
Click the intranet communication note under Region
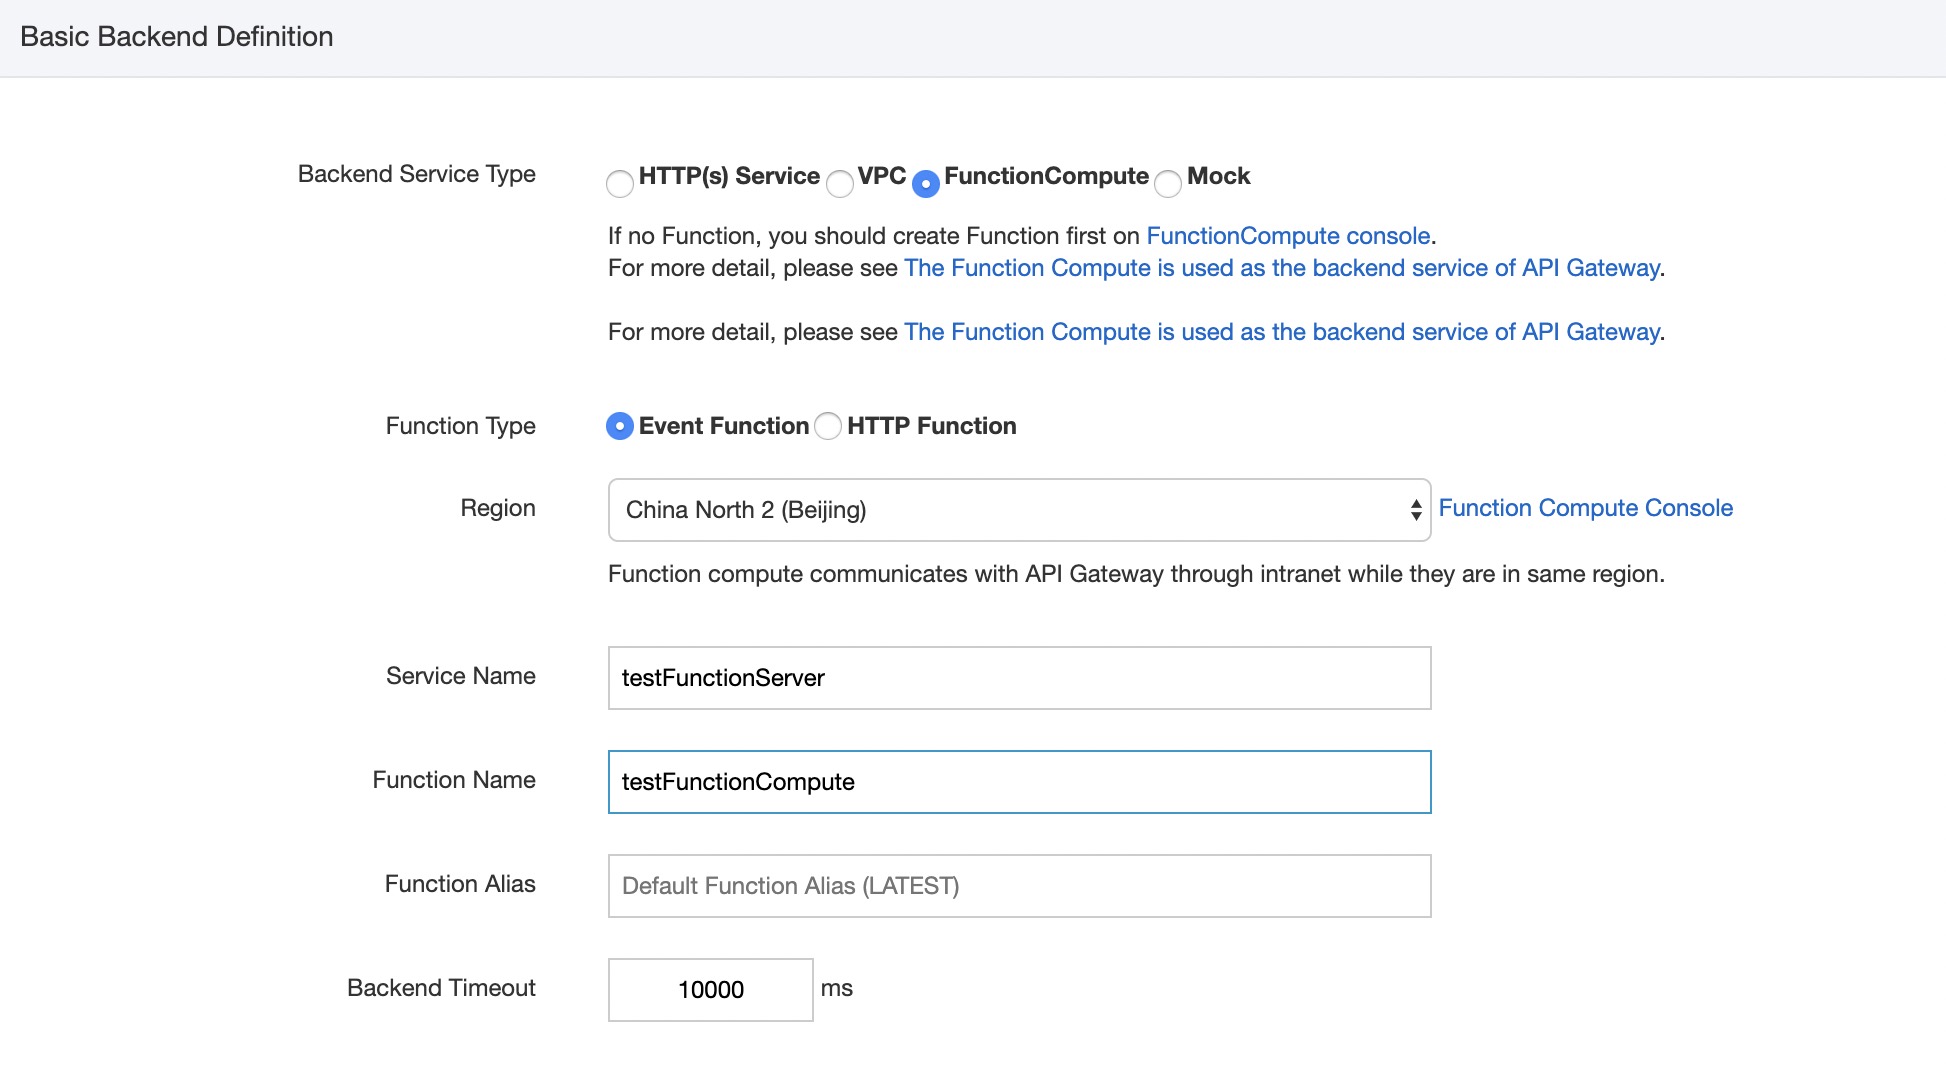1136,574
